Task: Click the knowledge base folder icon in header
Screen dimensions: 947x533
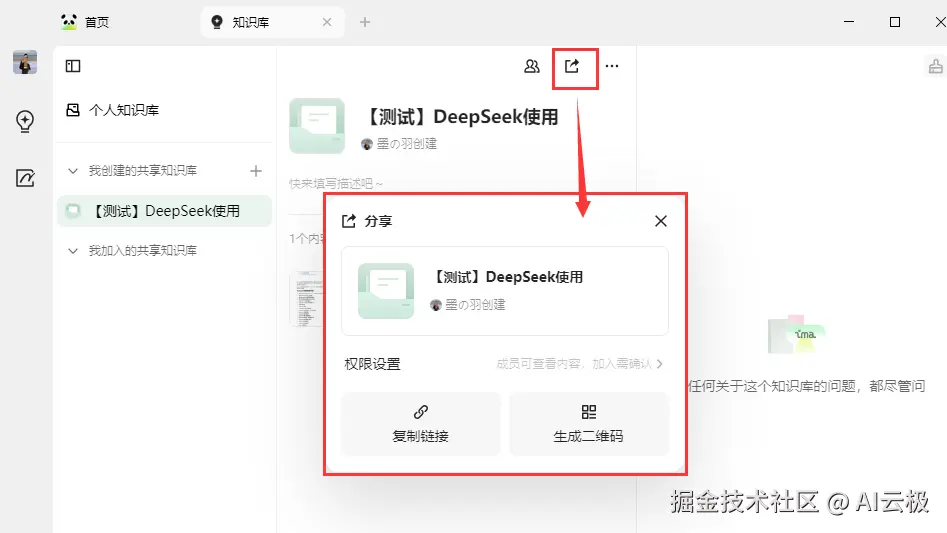Action: 317,126
